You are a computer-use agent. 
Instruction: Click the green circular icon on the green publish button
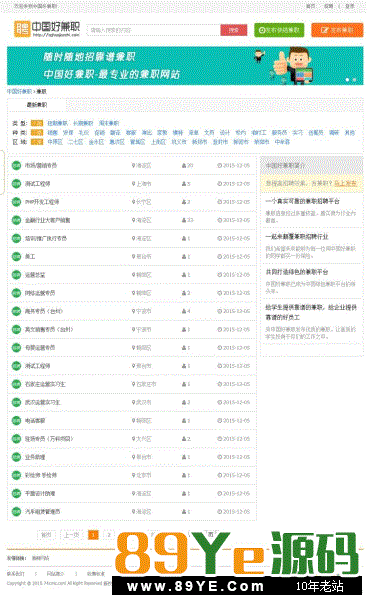(262, 30)
